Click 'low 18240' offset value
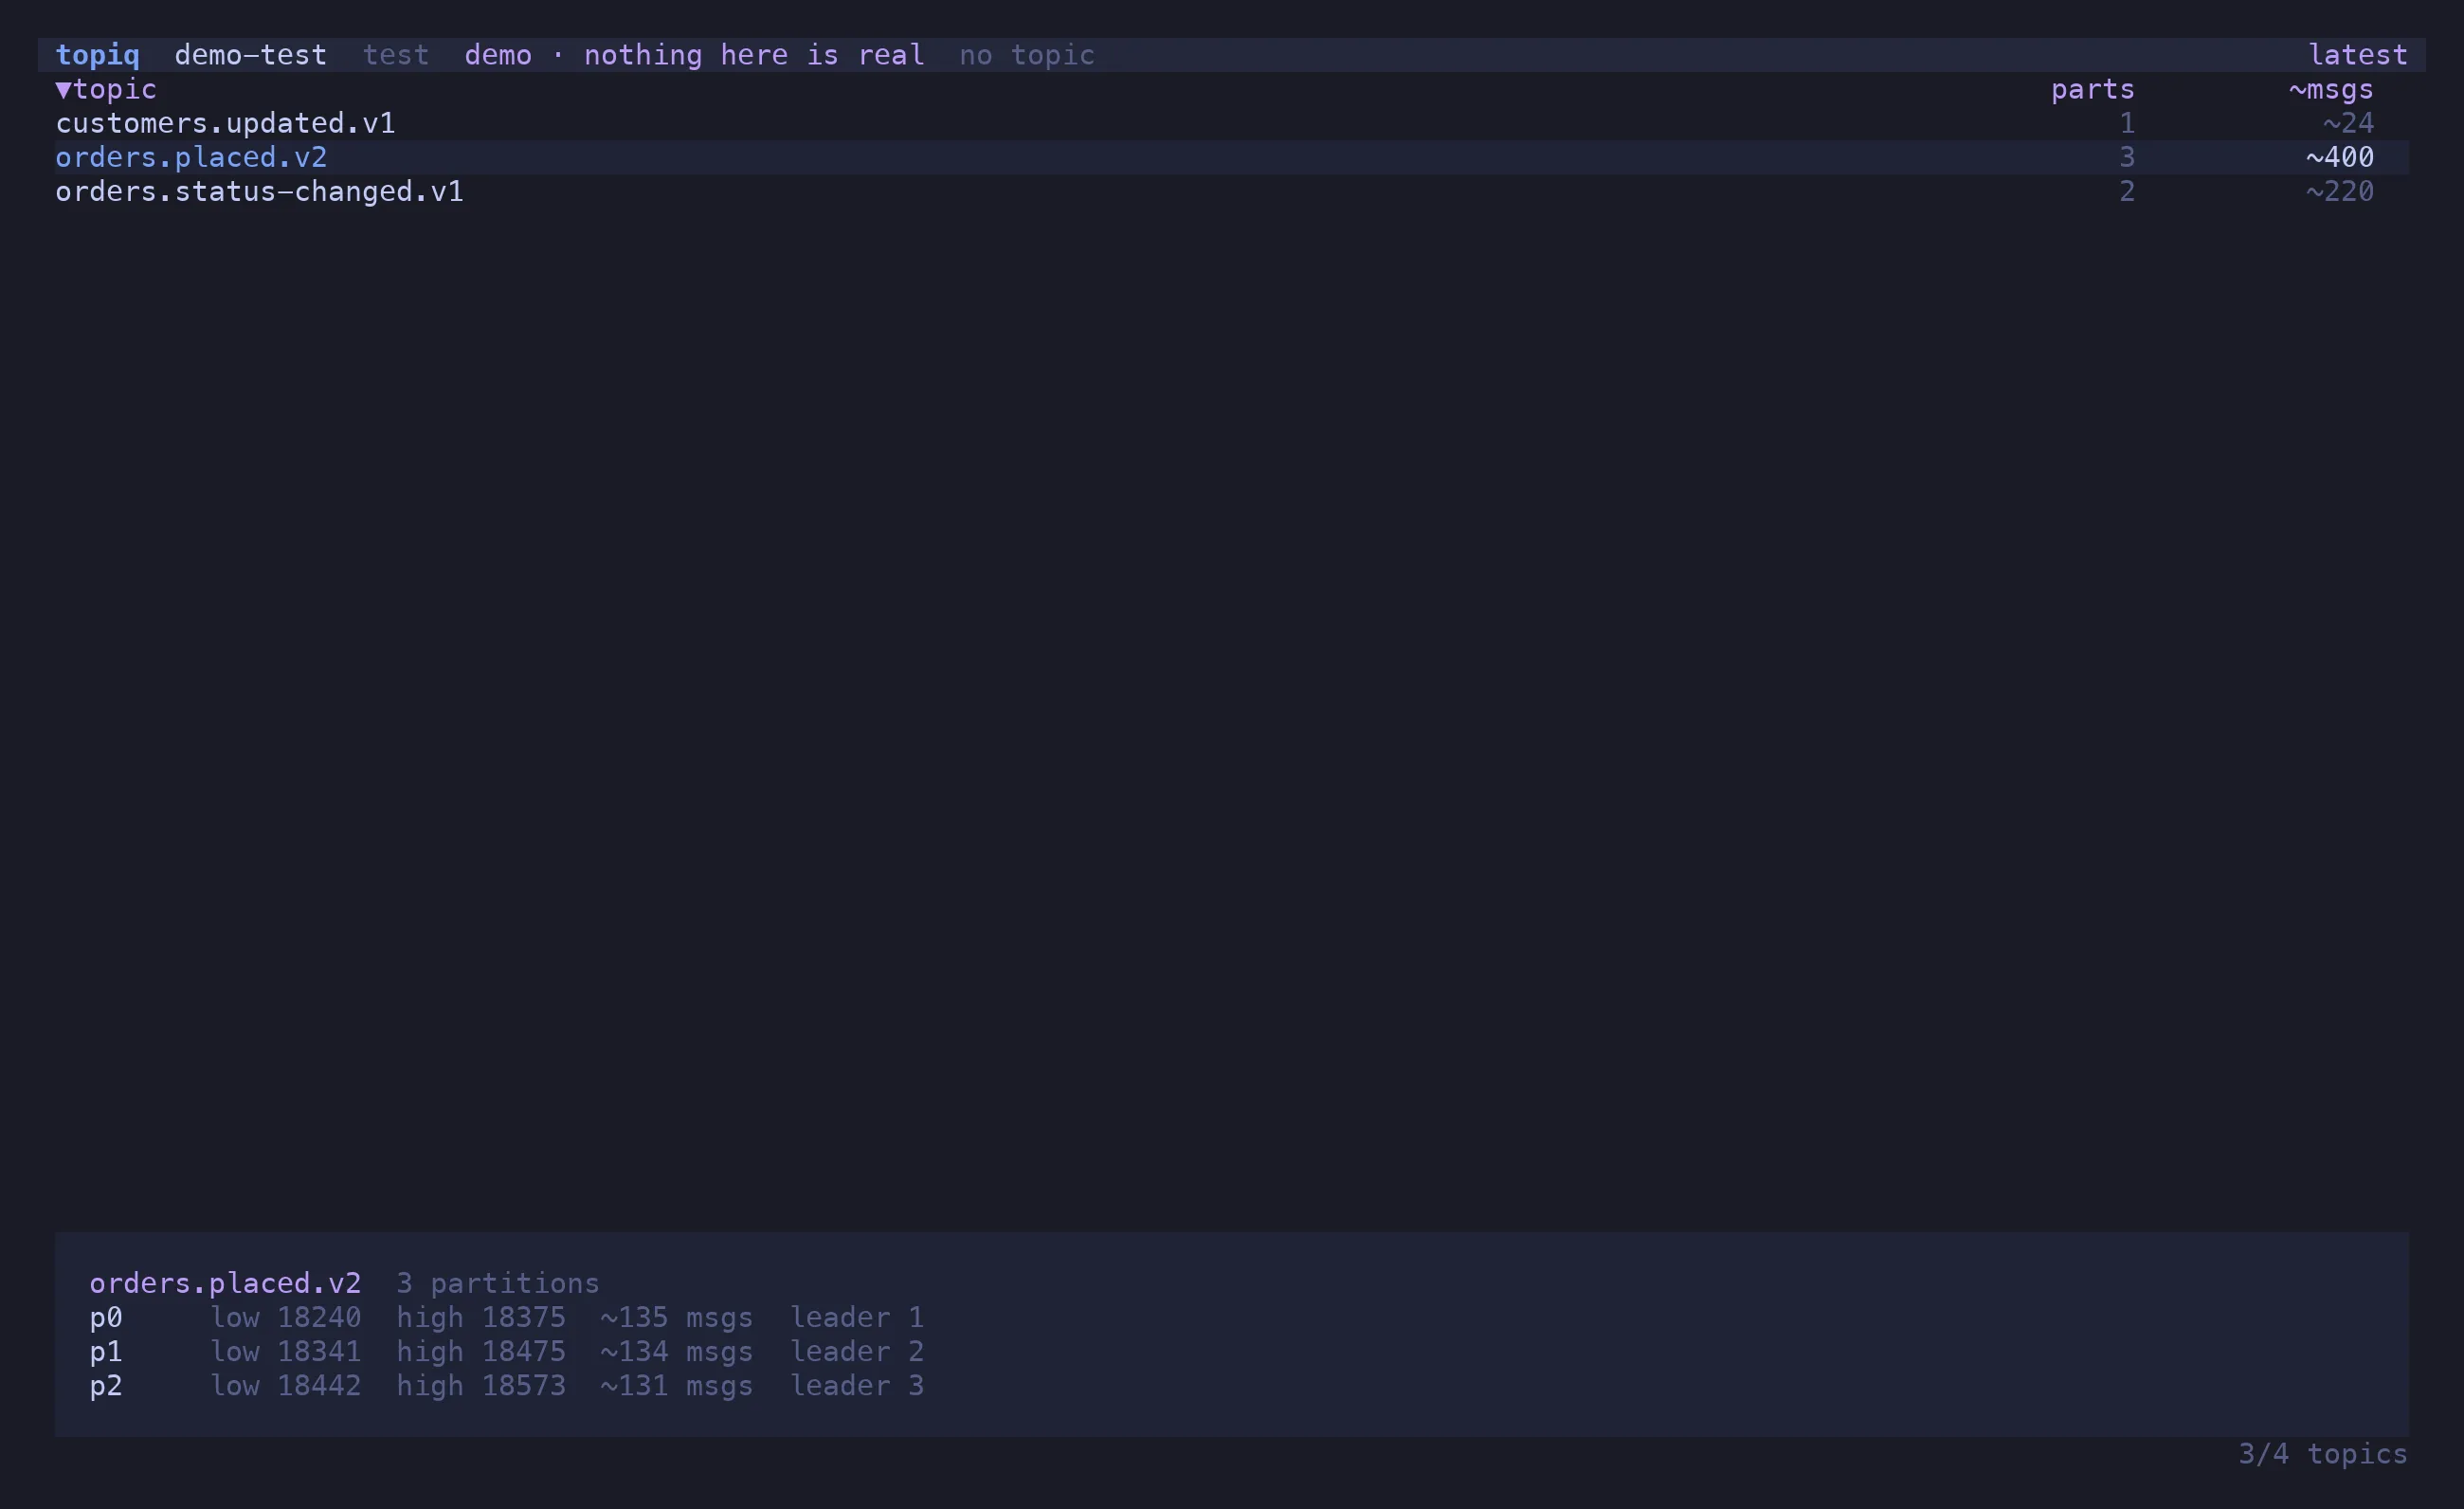2464x1509 pixels. coord(285,1317)
